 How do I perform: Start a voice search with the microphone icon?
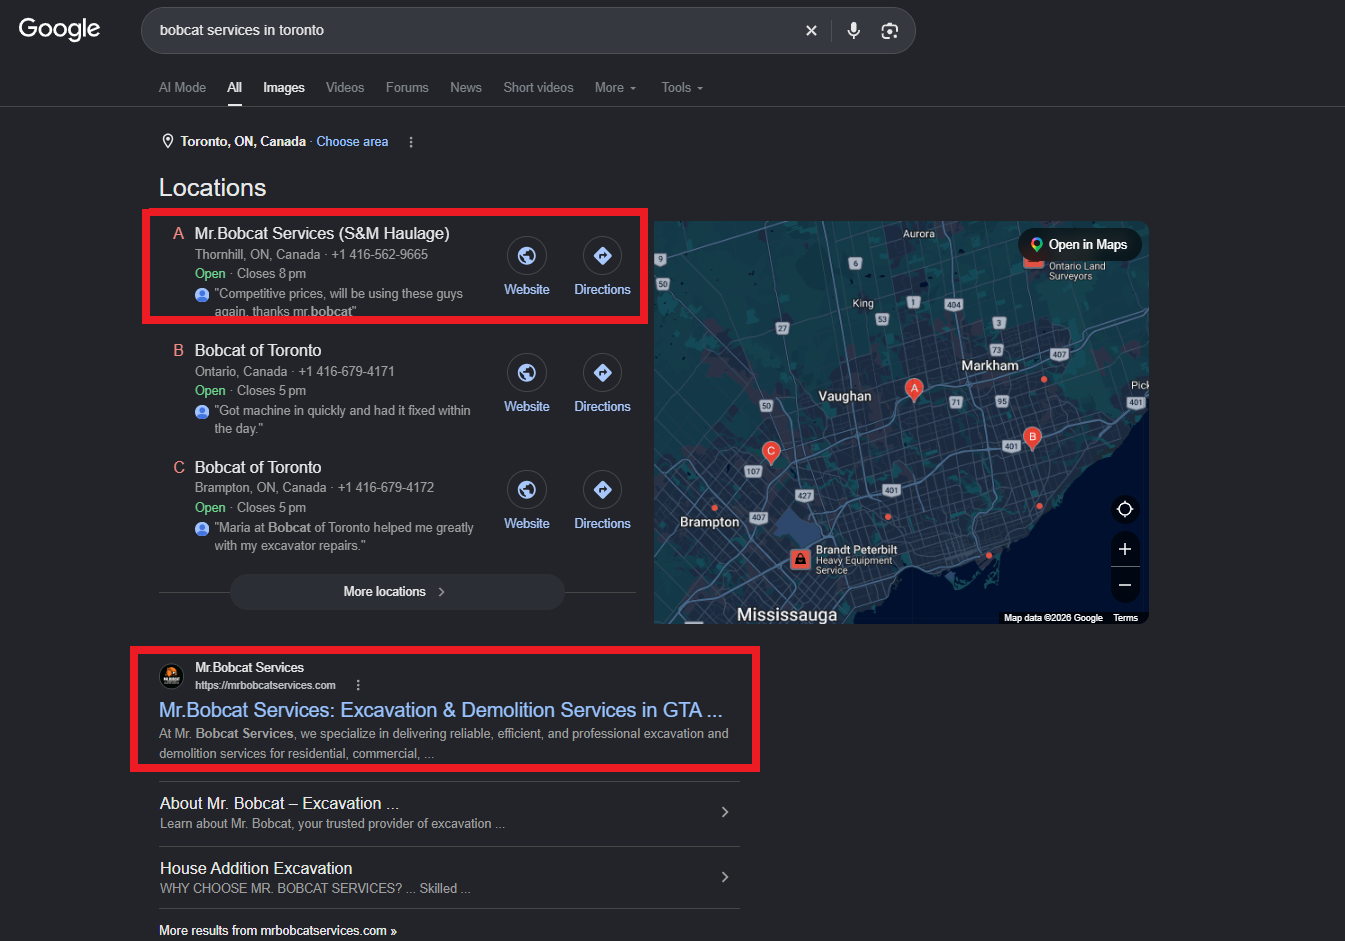(853, 31)
